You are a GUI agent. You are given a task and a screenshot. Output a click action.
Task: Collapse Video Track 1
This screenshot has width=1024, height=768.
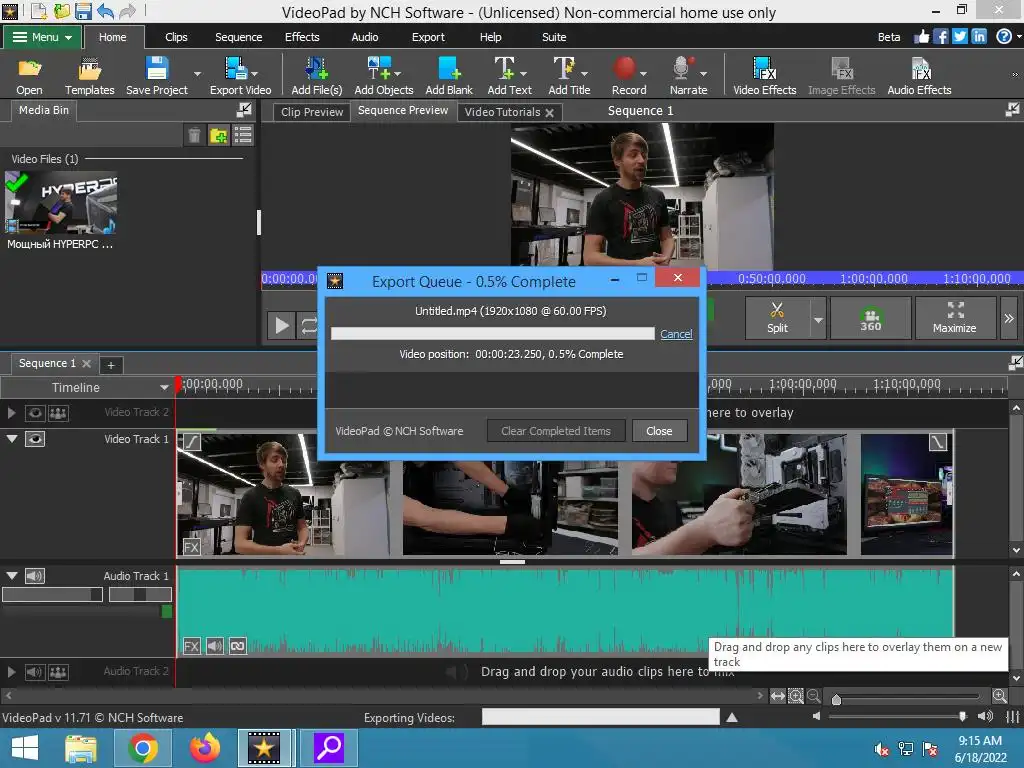click(12, 439)
